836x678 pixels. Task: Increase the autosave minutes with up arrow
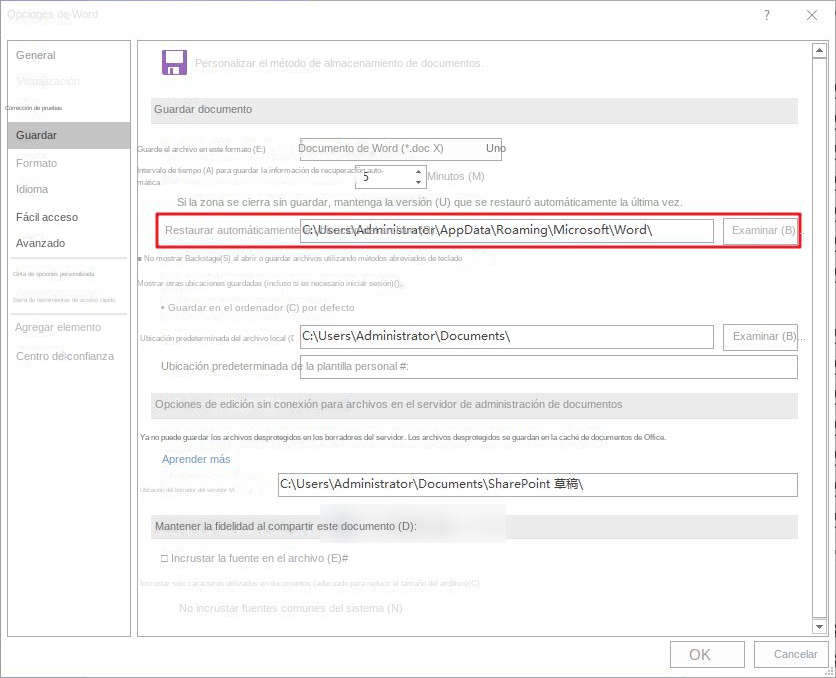click(419, 171)
